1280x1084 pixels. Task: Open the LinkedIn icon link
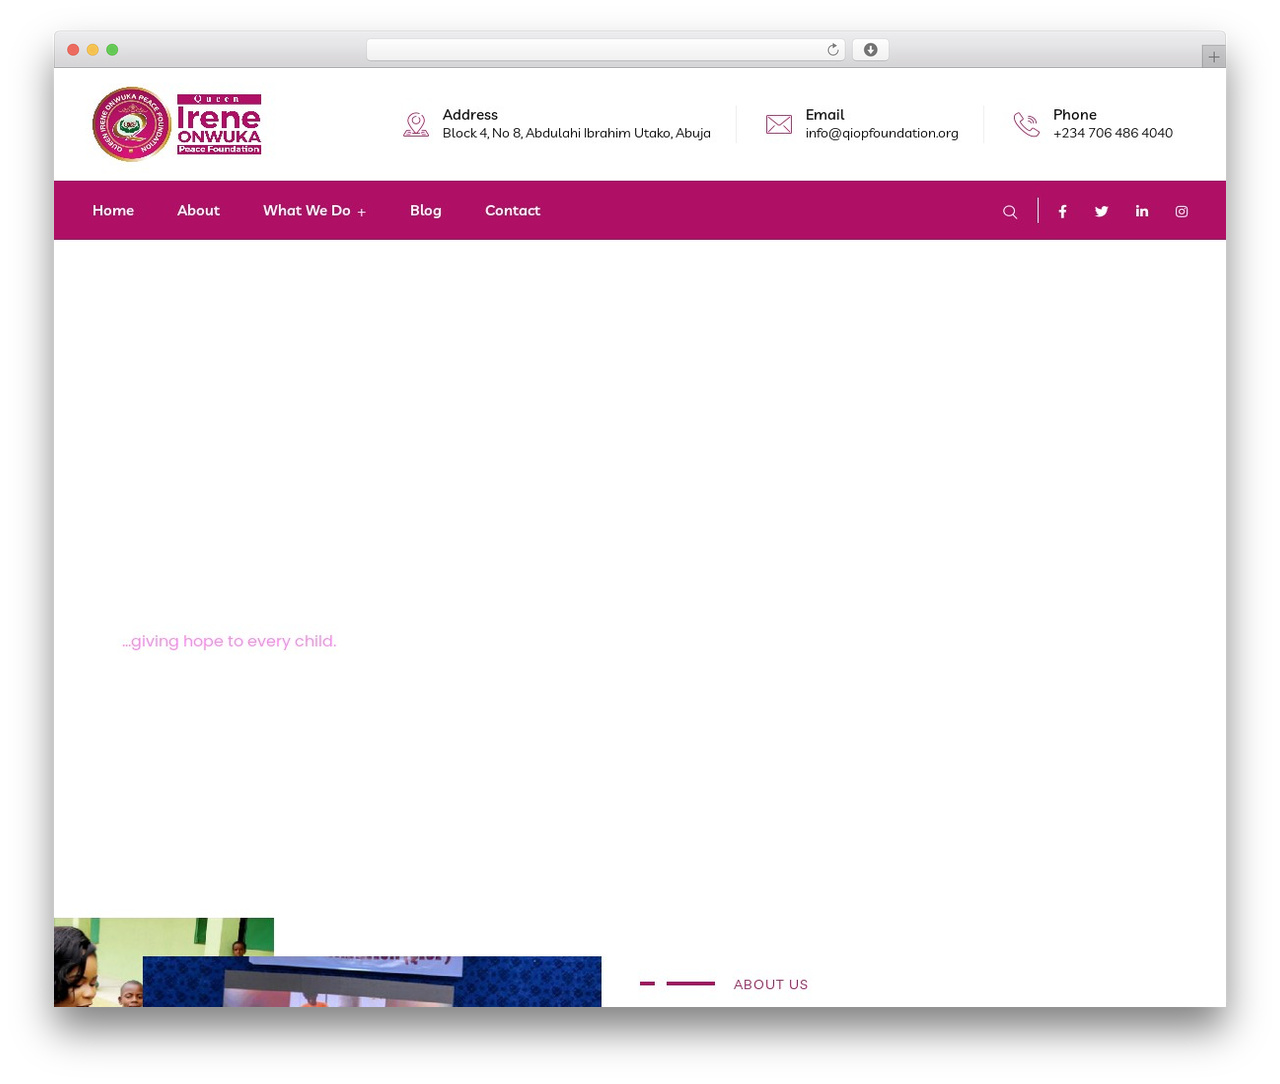click(1142, 211)
